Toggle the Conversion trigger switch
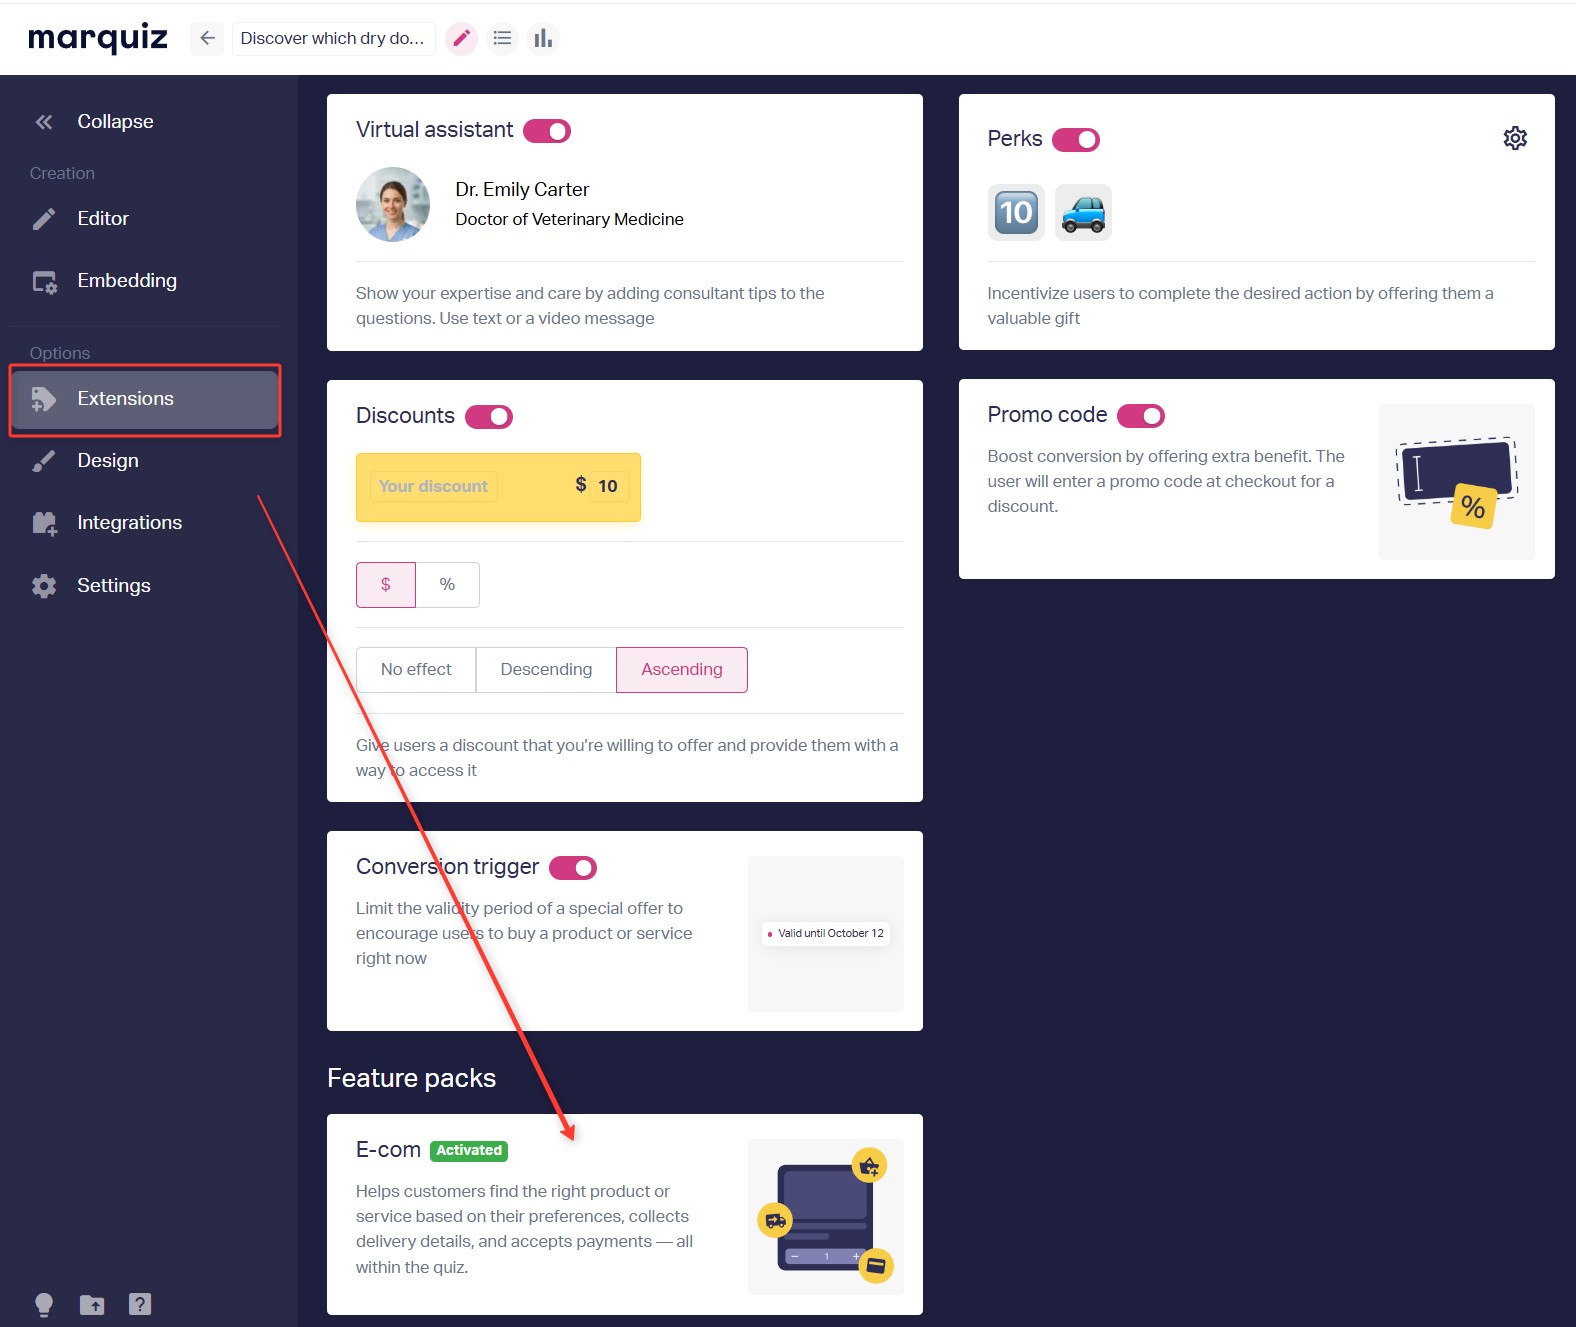 pyautogui.click(x=573, y=868)
